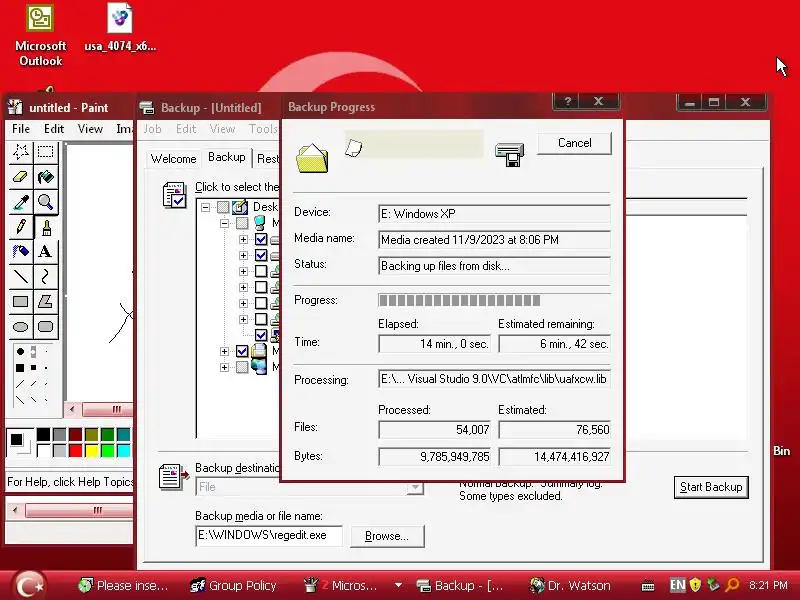The height and width of the screenshot is (600, 800).
Task: Open the Group Policy taskbar button
Action: [x=233, y=585]
